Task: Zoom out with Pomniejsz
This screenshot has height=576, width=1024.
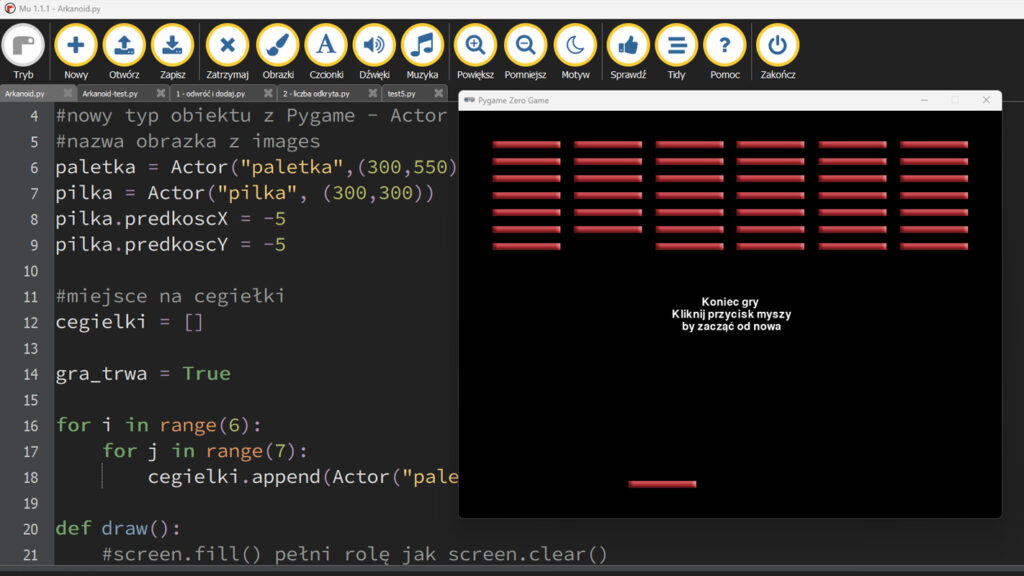Action: click(525, 46)
